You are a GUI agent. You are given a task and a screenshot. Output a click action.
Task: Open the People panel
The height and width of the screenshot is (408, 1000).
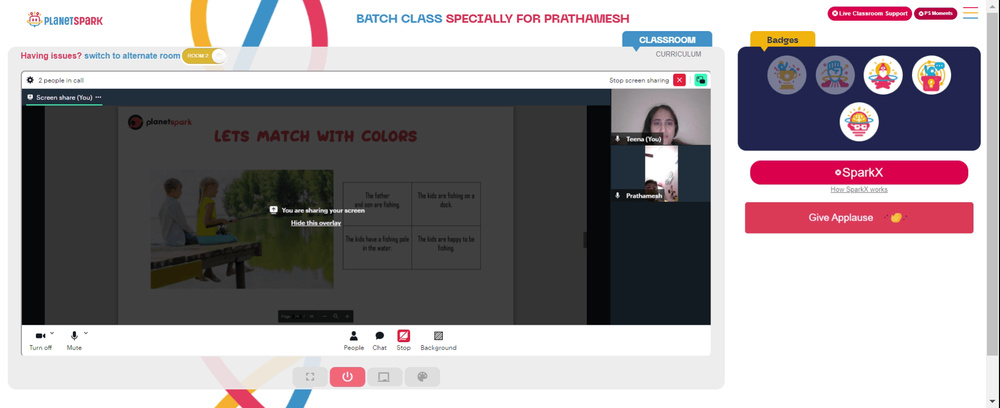pyautogui.click(x=353, y=340)
